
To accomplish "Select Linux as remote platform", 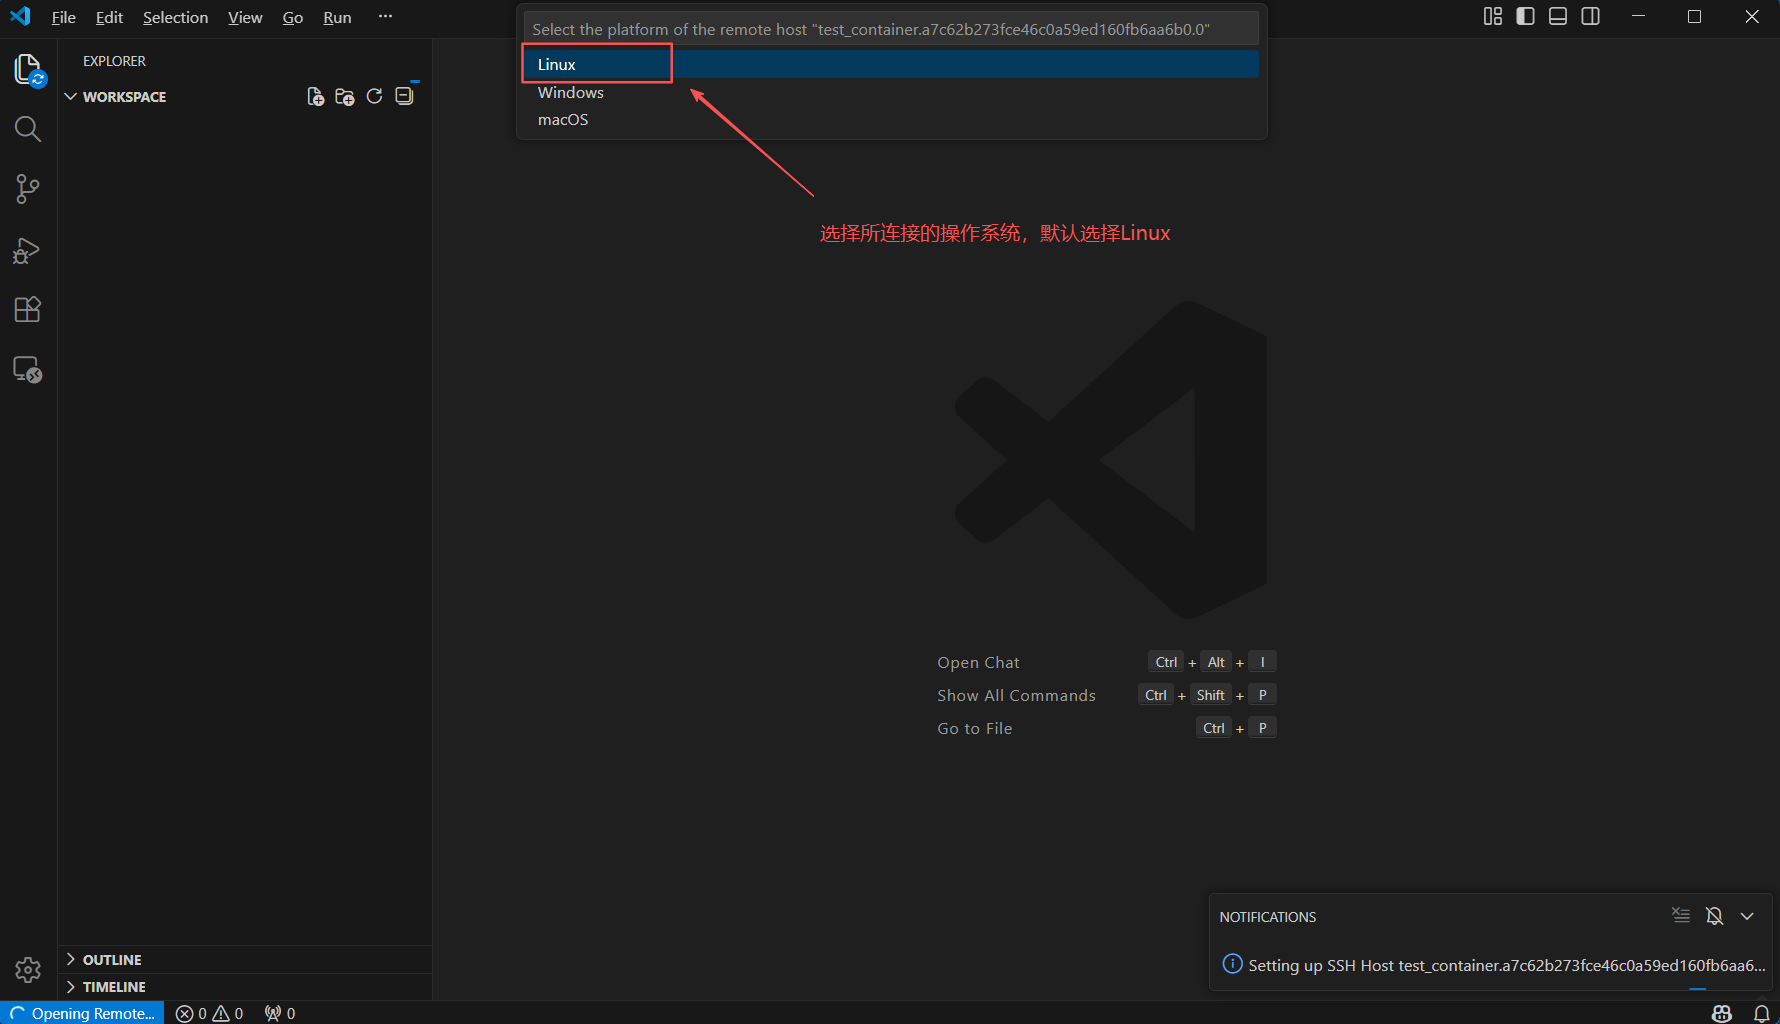I will coord(891,64).
